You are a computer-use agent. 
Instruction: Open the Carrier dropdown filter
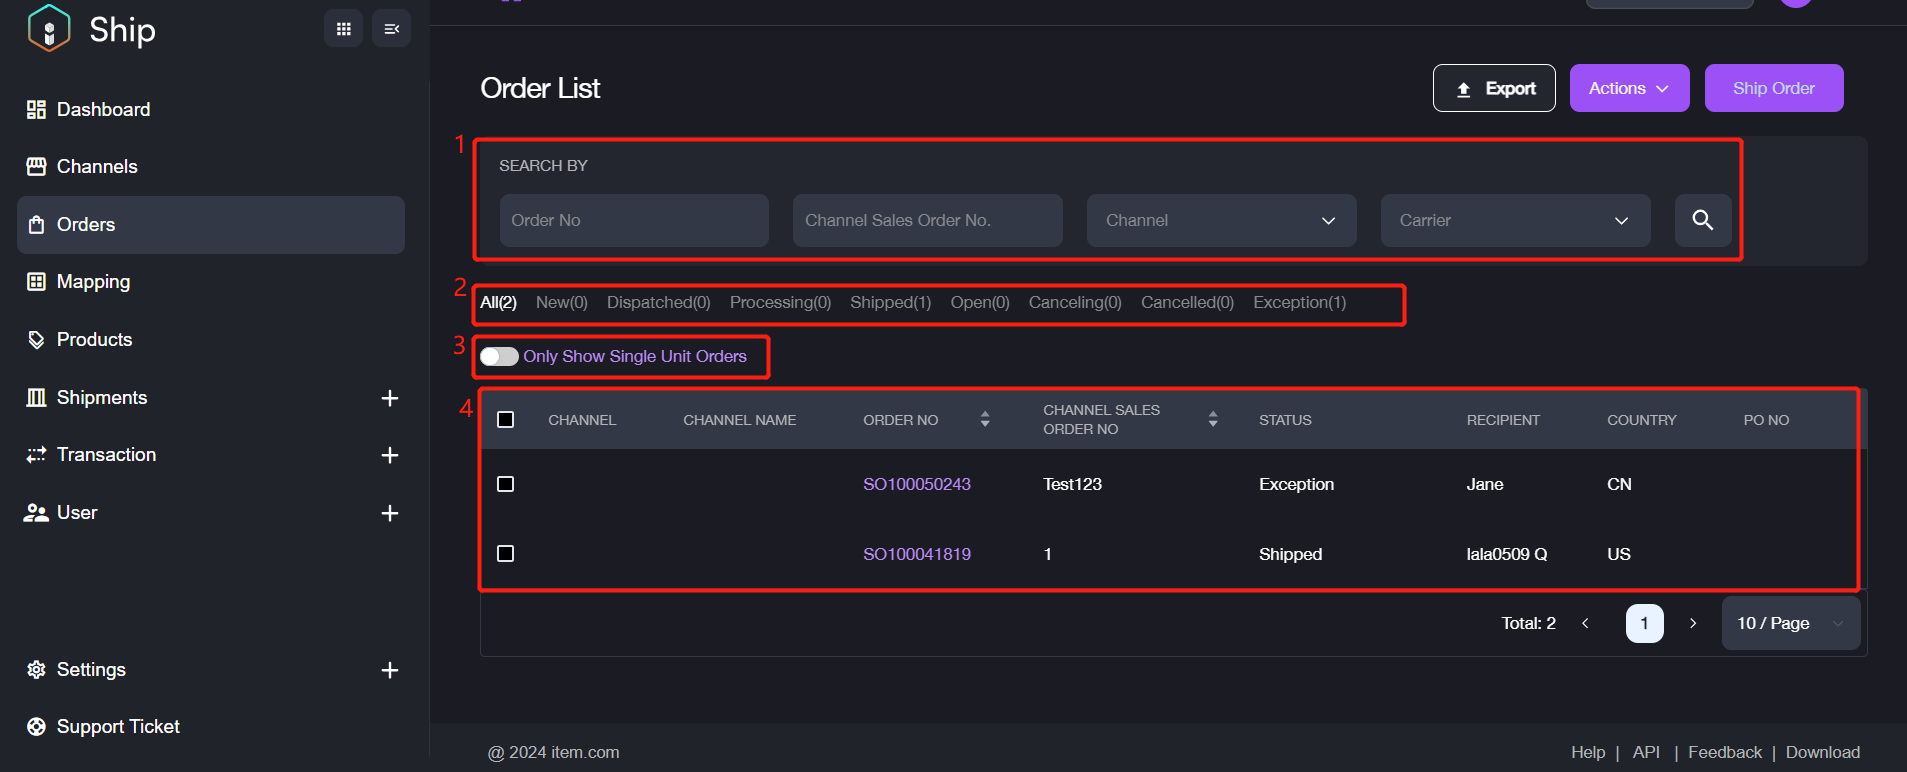(1514, 221)
